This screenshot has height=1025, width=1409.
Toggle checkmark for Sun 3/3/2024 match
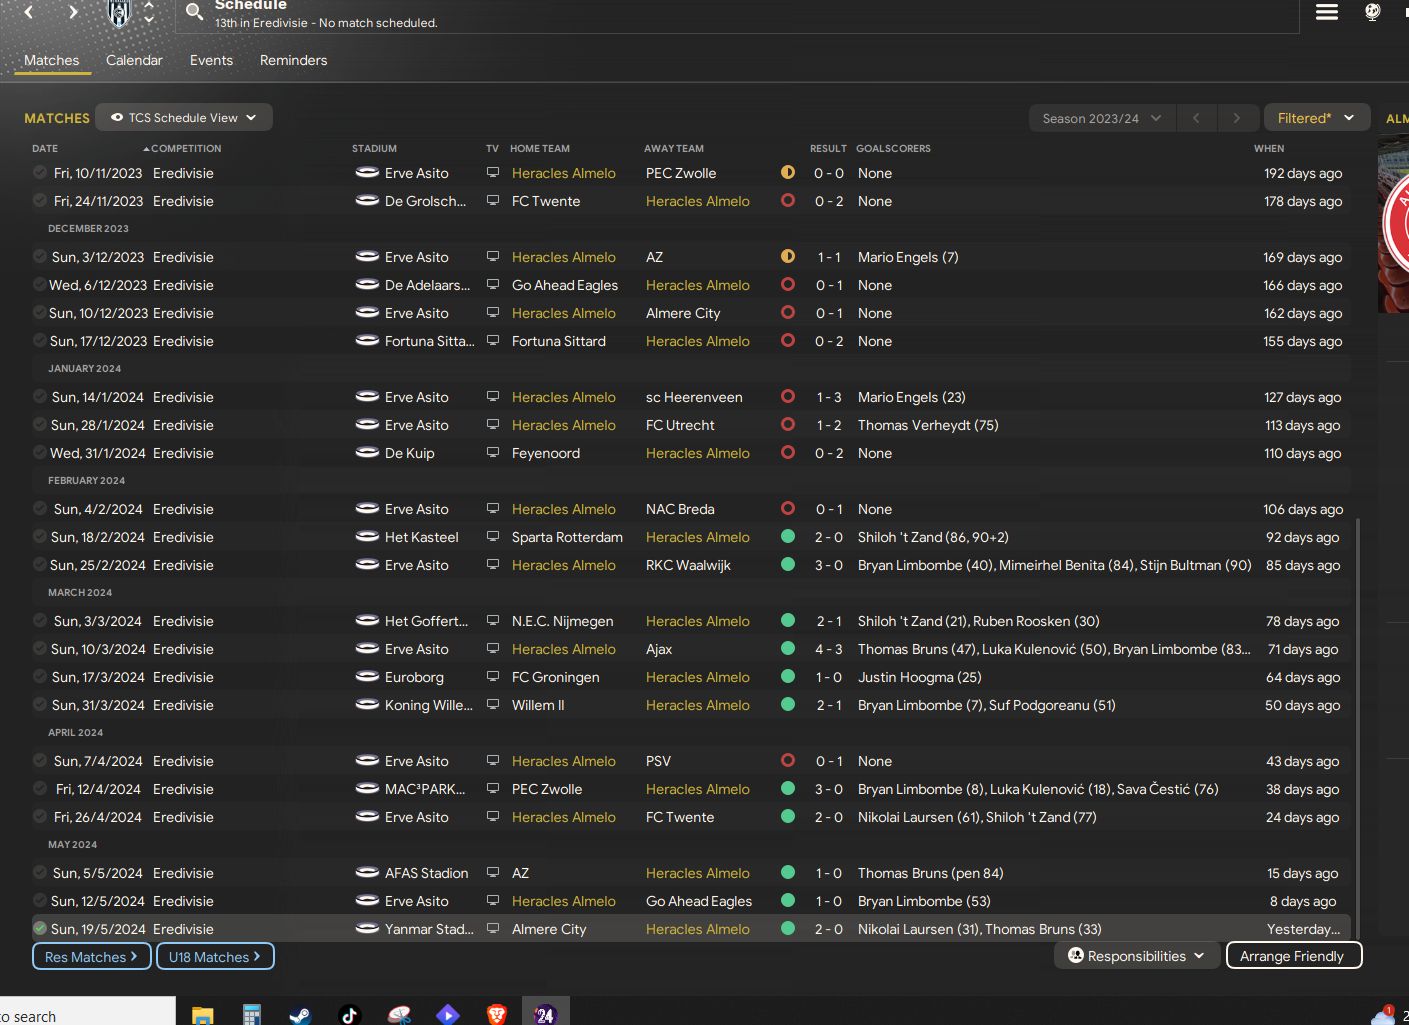[40, 620]
